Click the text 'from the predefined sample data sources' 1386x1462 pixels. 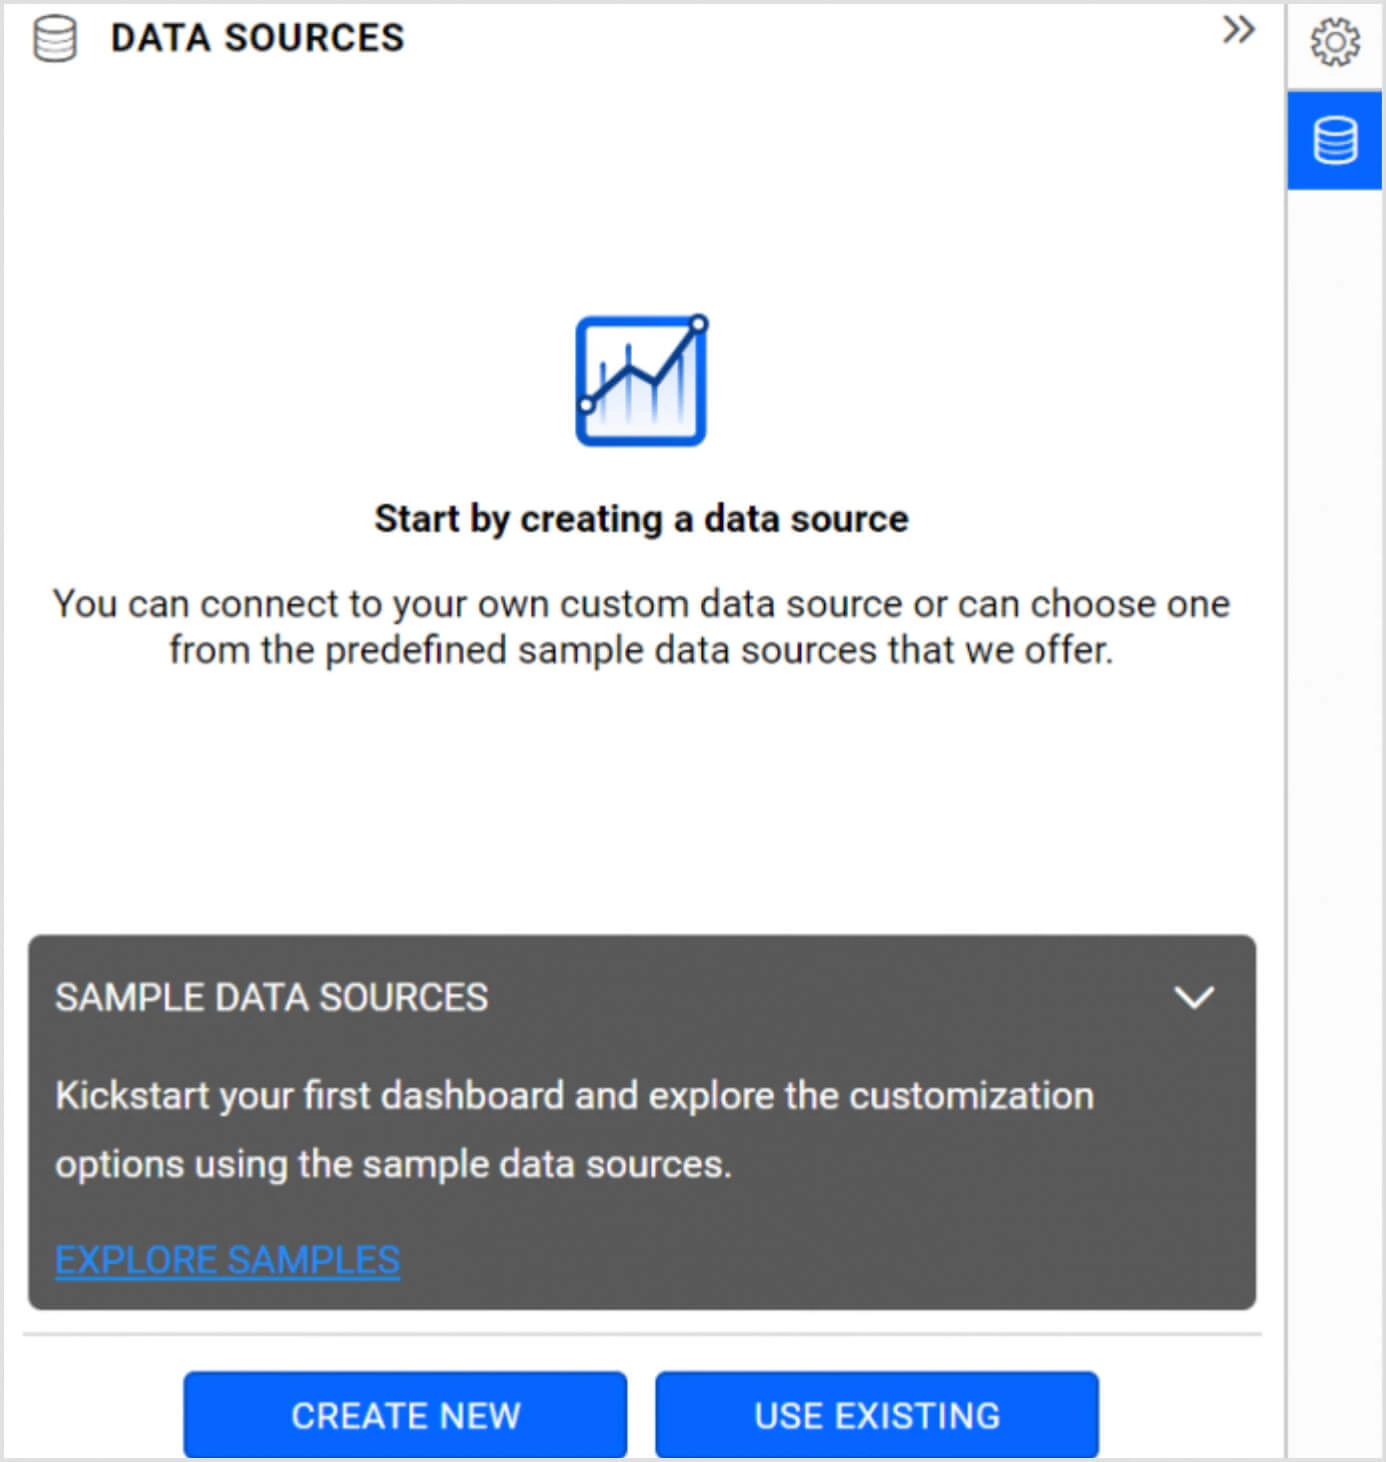coord(641,650)
